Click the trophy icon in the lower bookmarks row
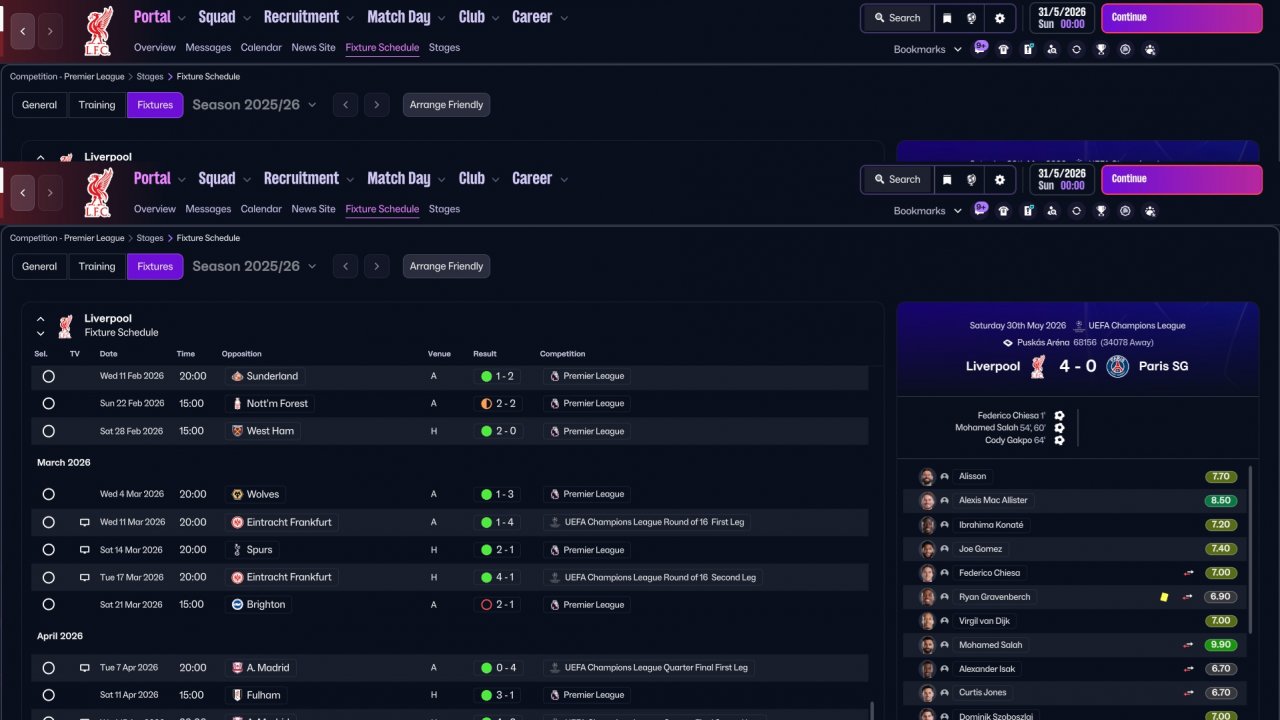The image size is (1280, 720). [1101, 211]
